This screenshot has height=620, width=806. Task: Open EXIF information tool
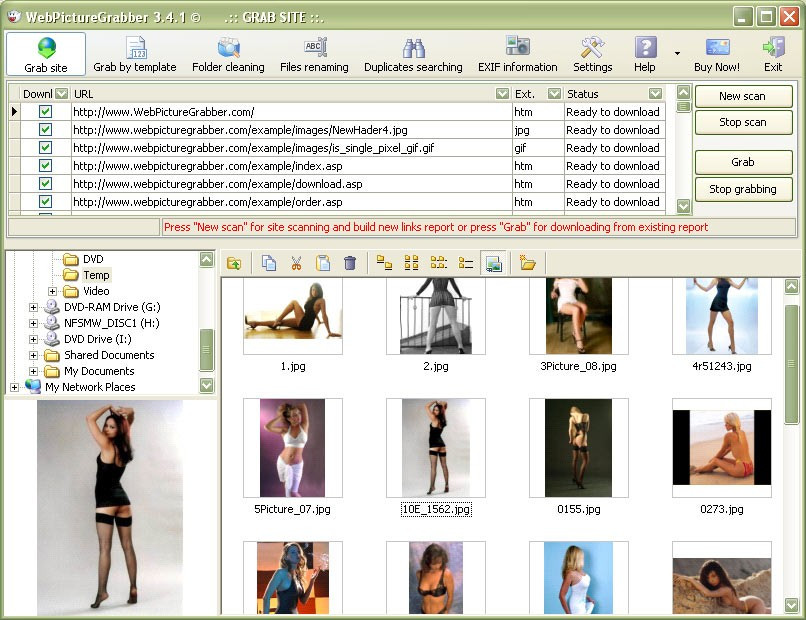(x=518, y=54)
